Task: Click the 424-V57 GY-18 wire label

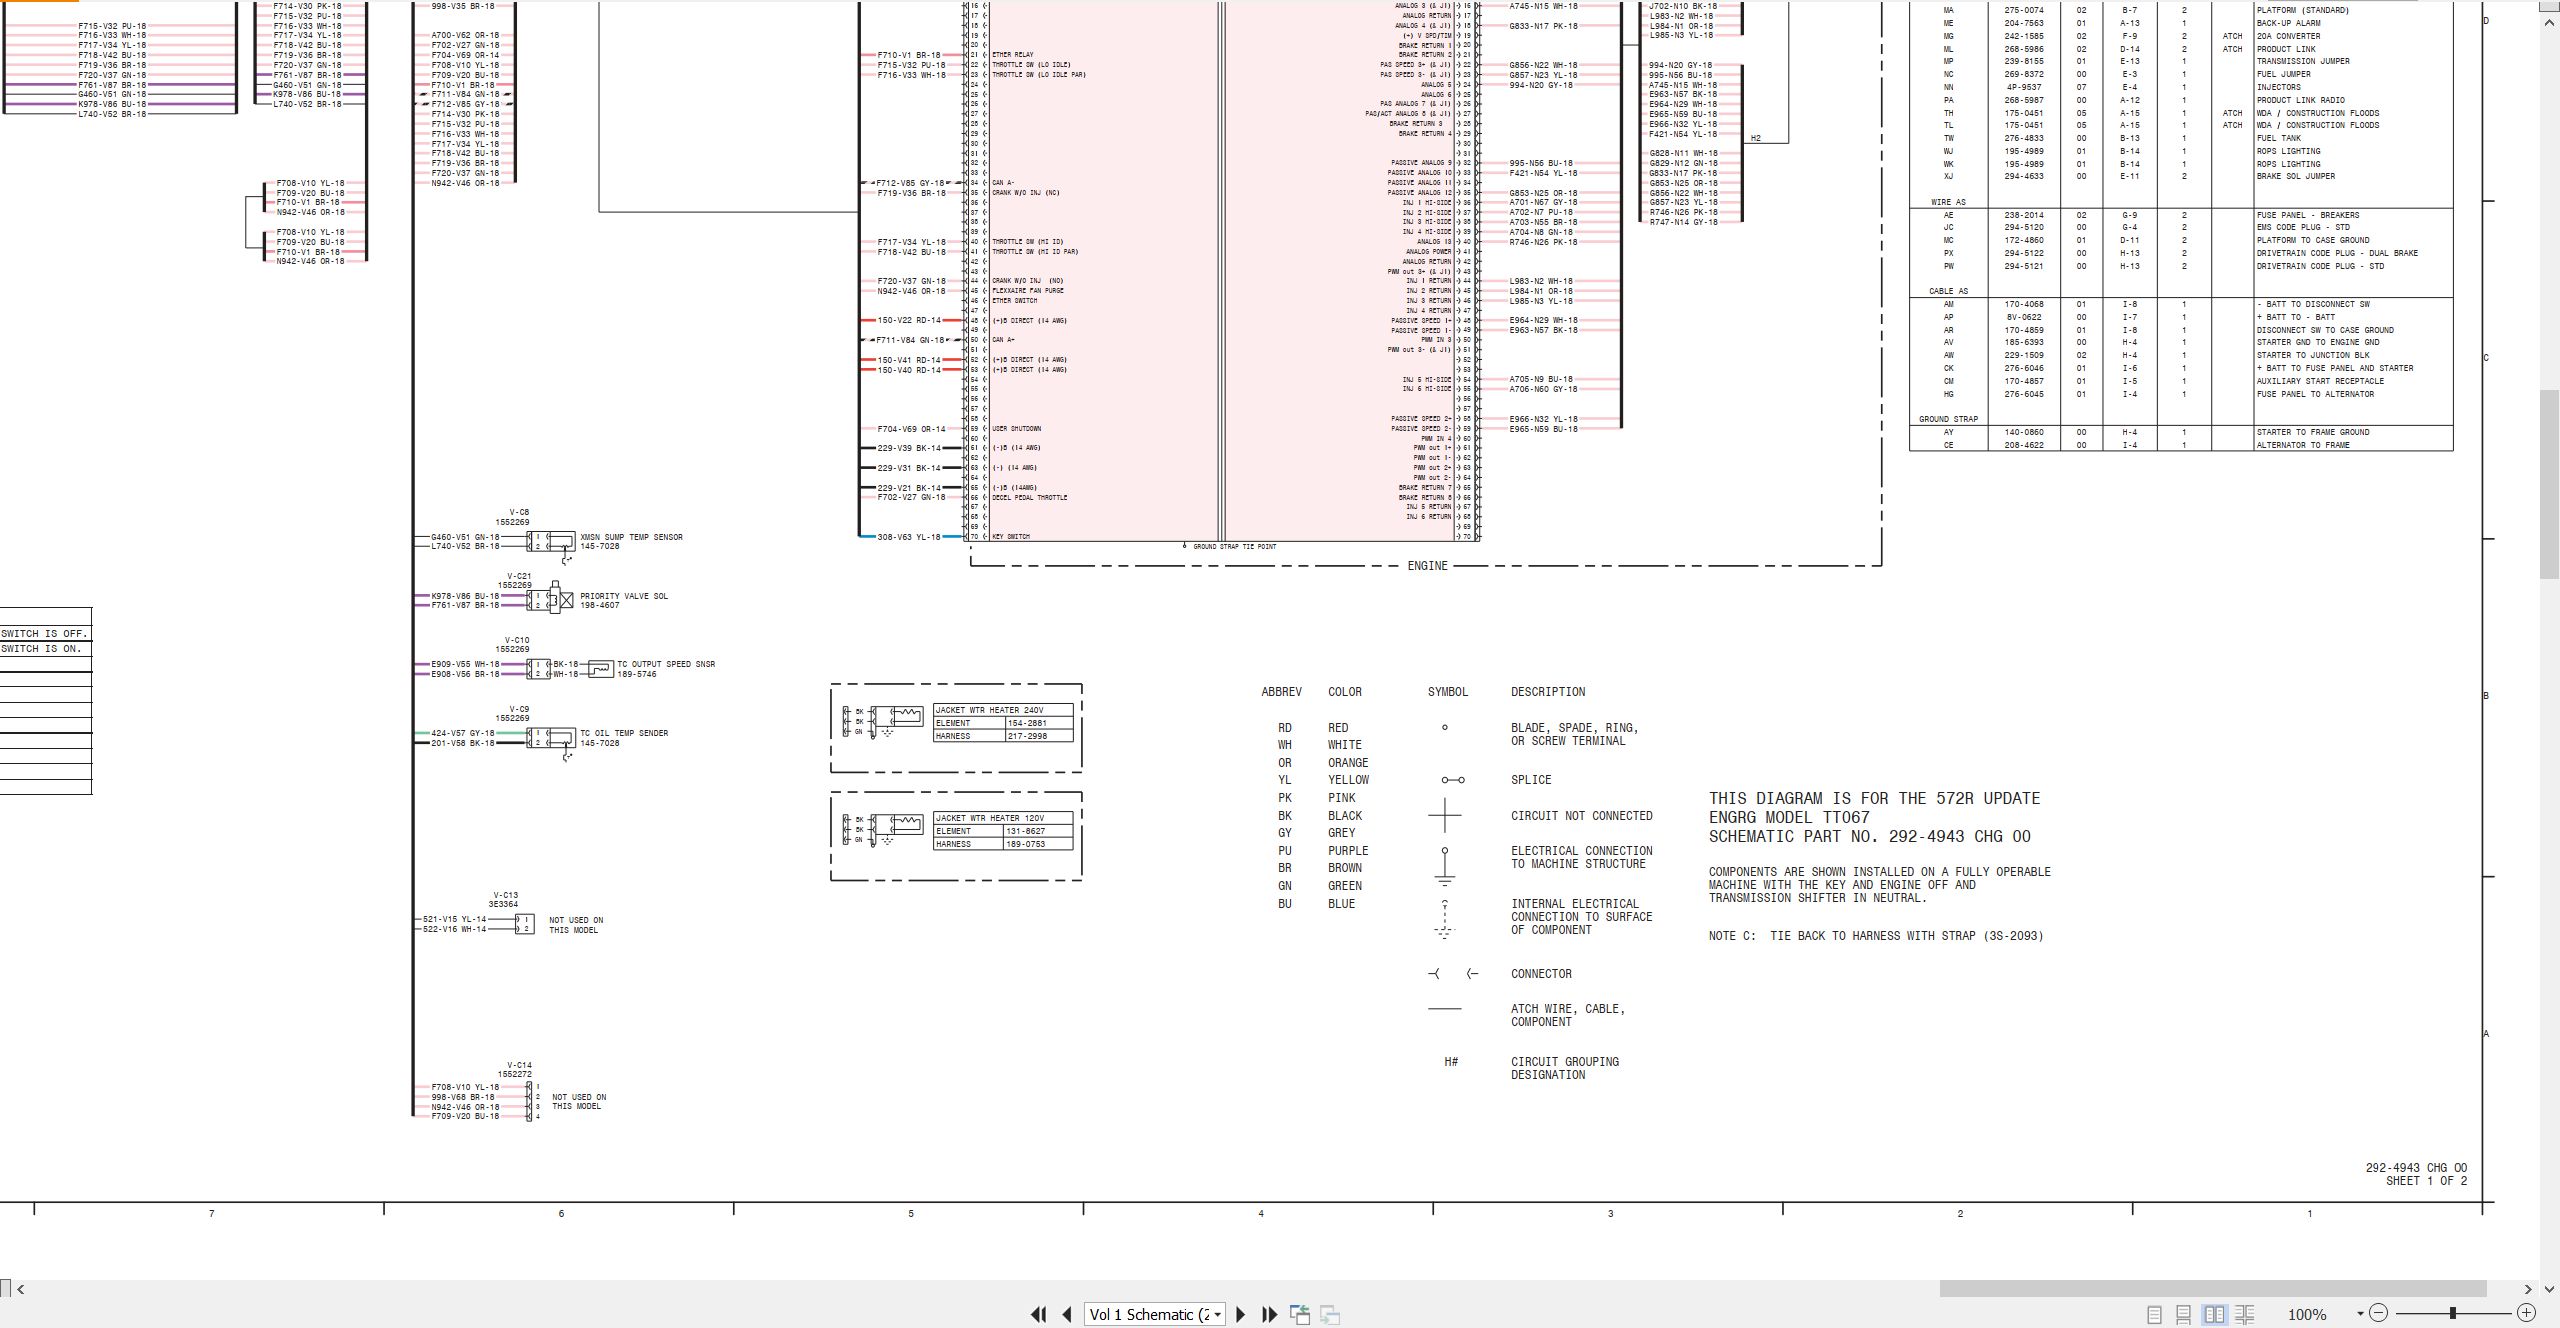Action: [x=463, y=733]
